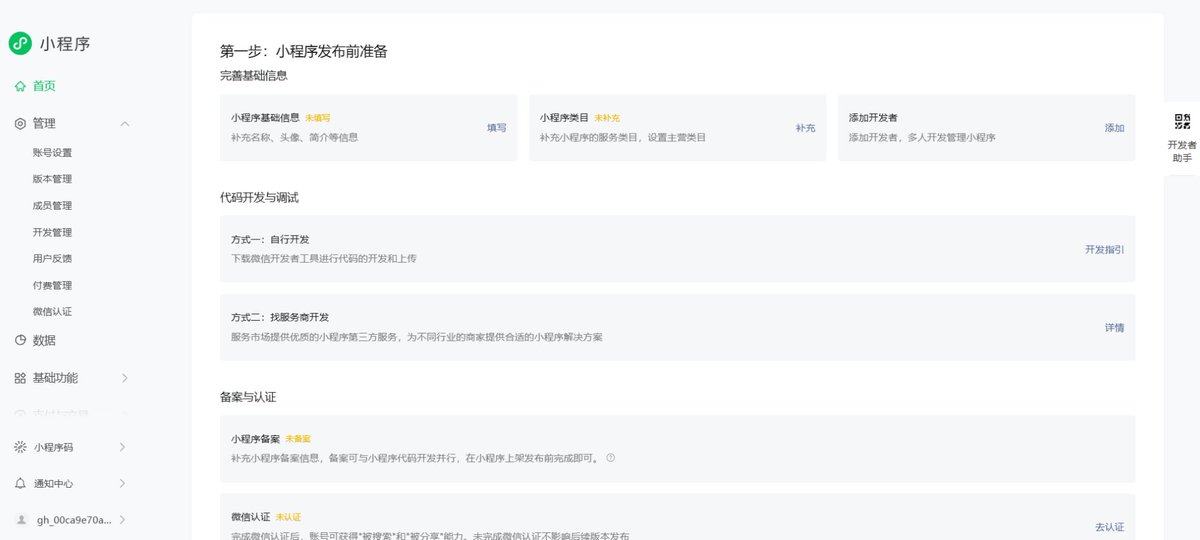Click the 管理 hexagon icon

[20, 123]
